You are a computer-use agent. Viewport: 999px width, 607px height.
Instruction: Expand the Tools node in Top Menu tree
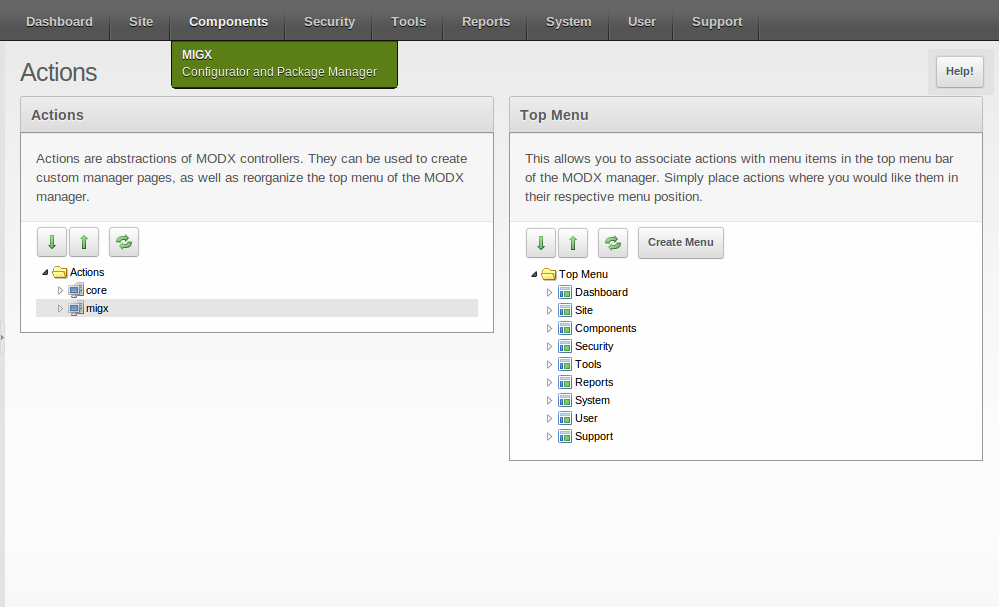[x=549, y=364]
